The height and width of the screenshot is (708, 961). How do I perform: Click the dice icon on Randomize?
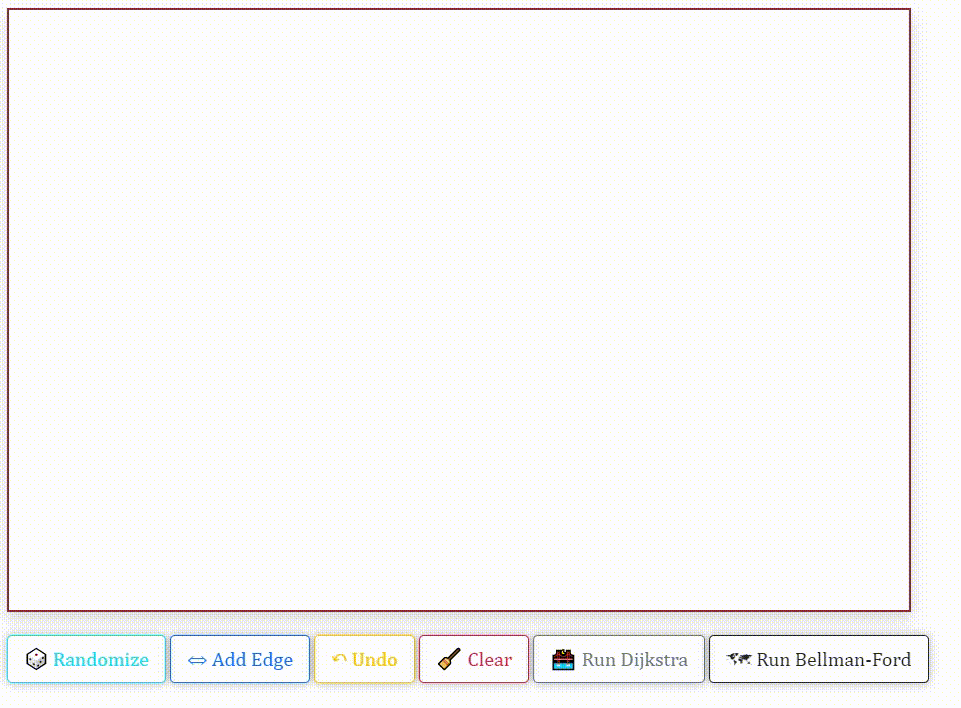click(36, 660)
